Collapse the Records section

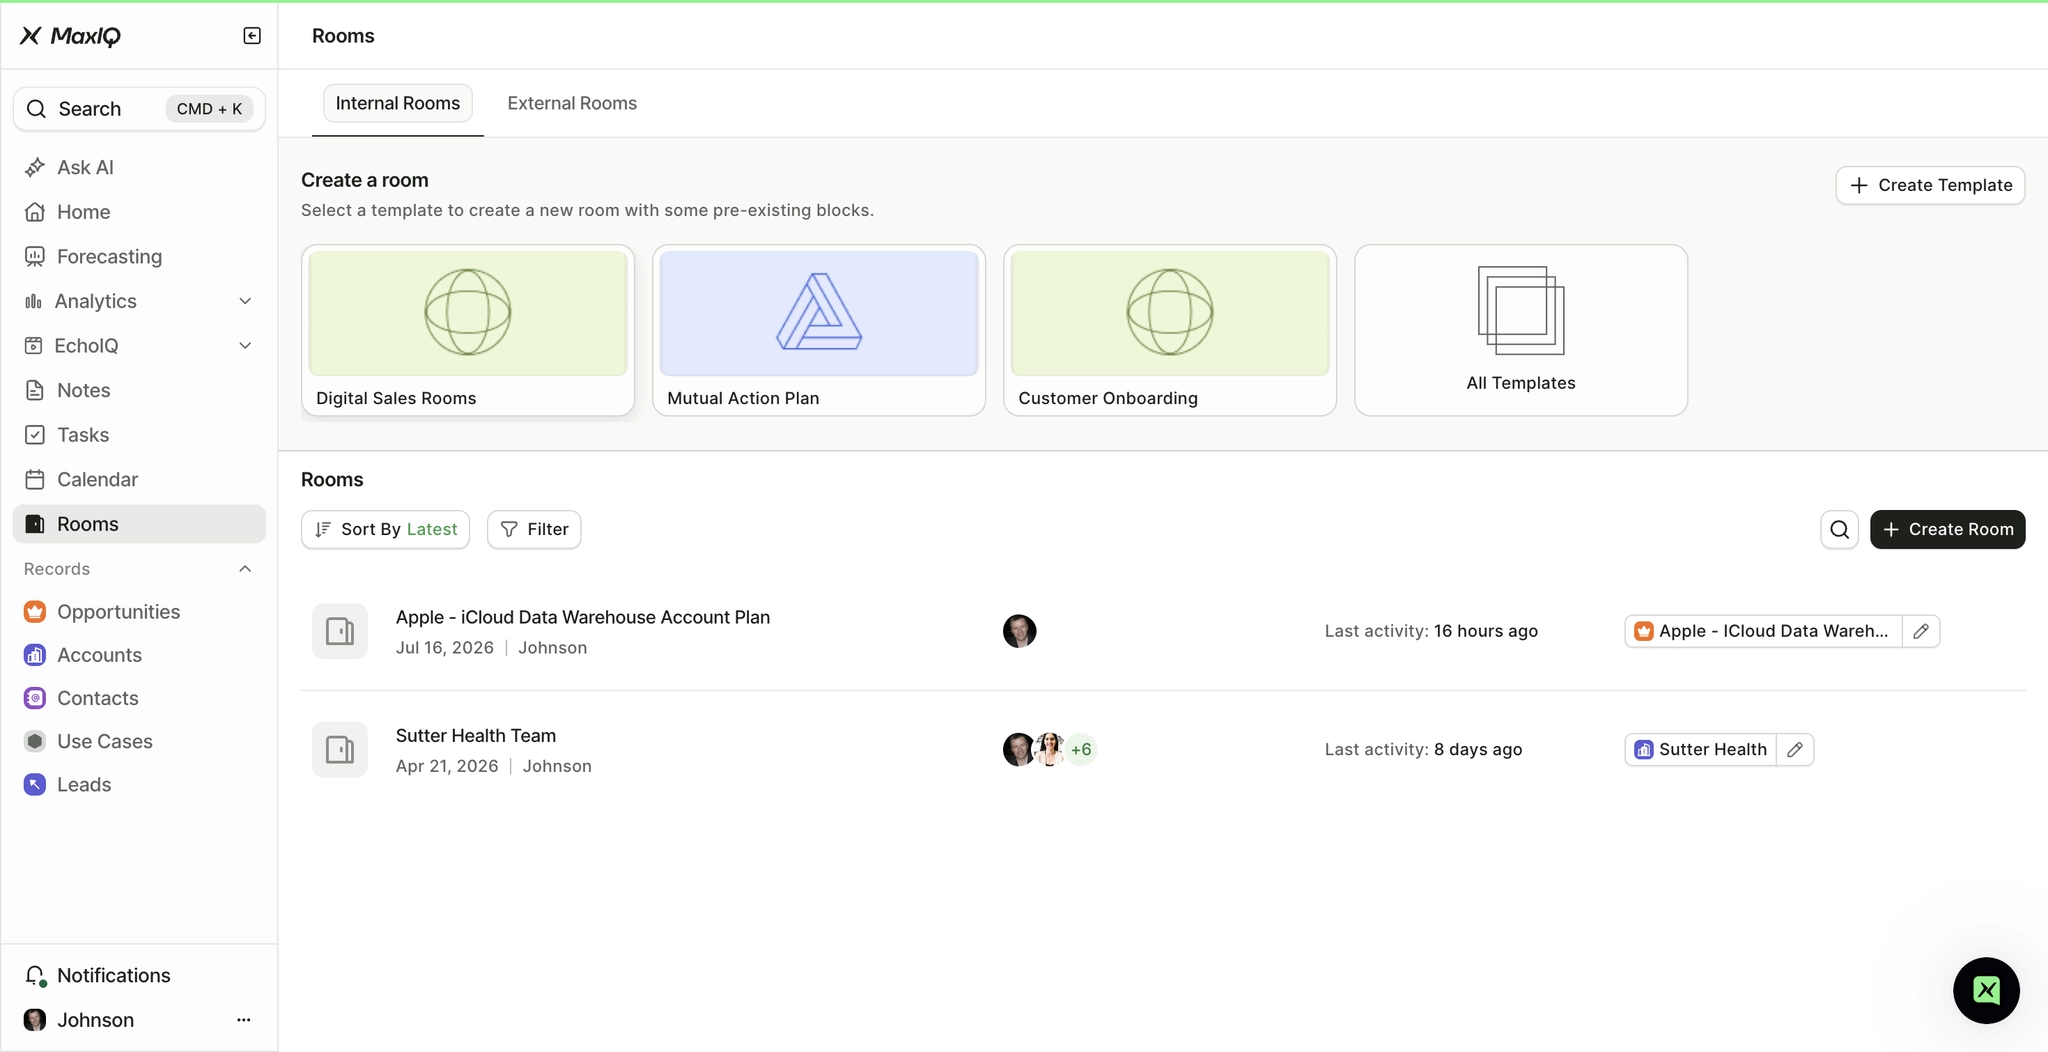(245, 569)
